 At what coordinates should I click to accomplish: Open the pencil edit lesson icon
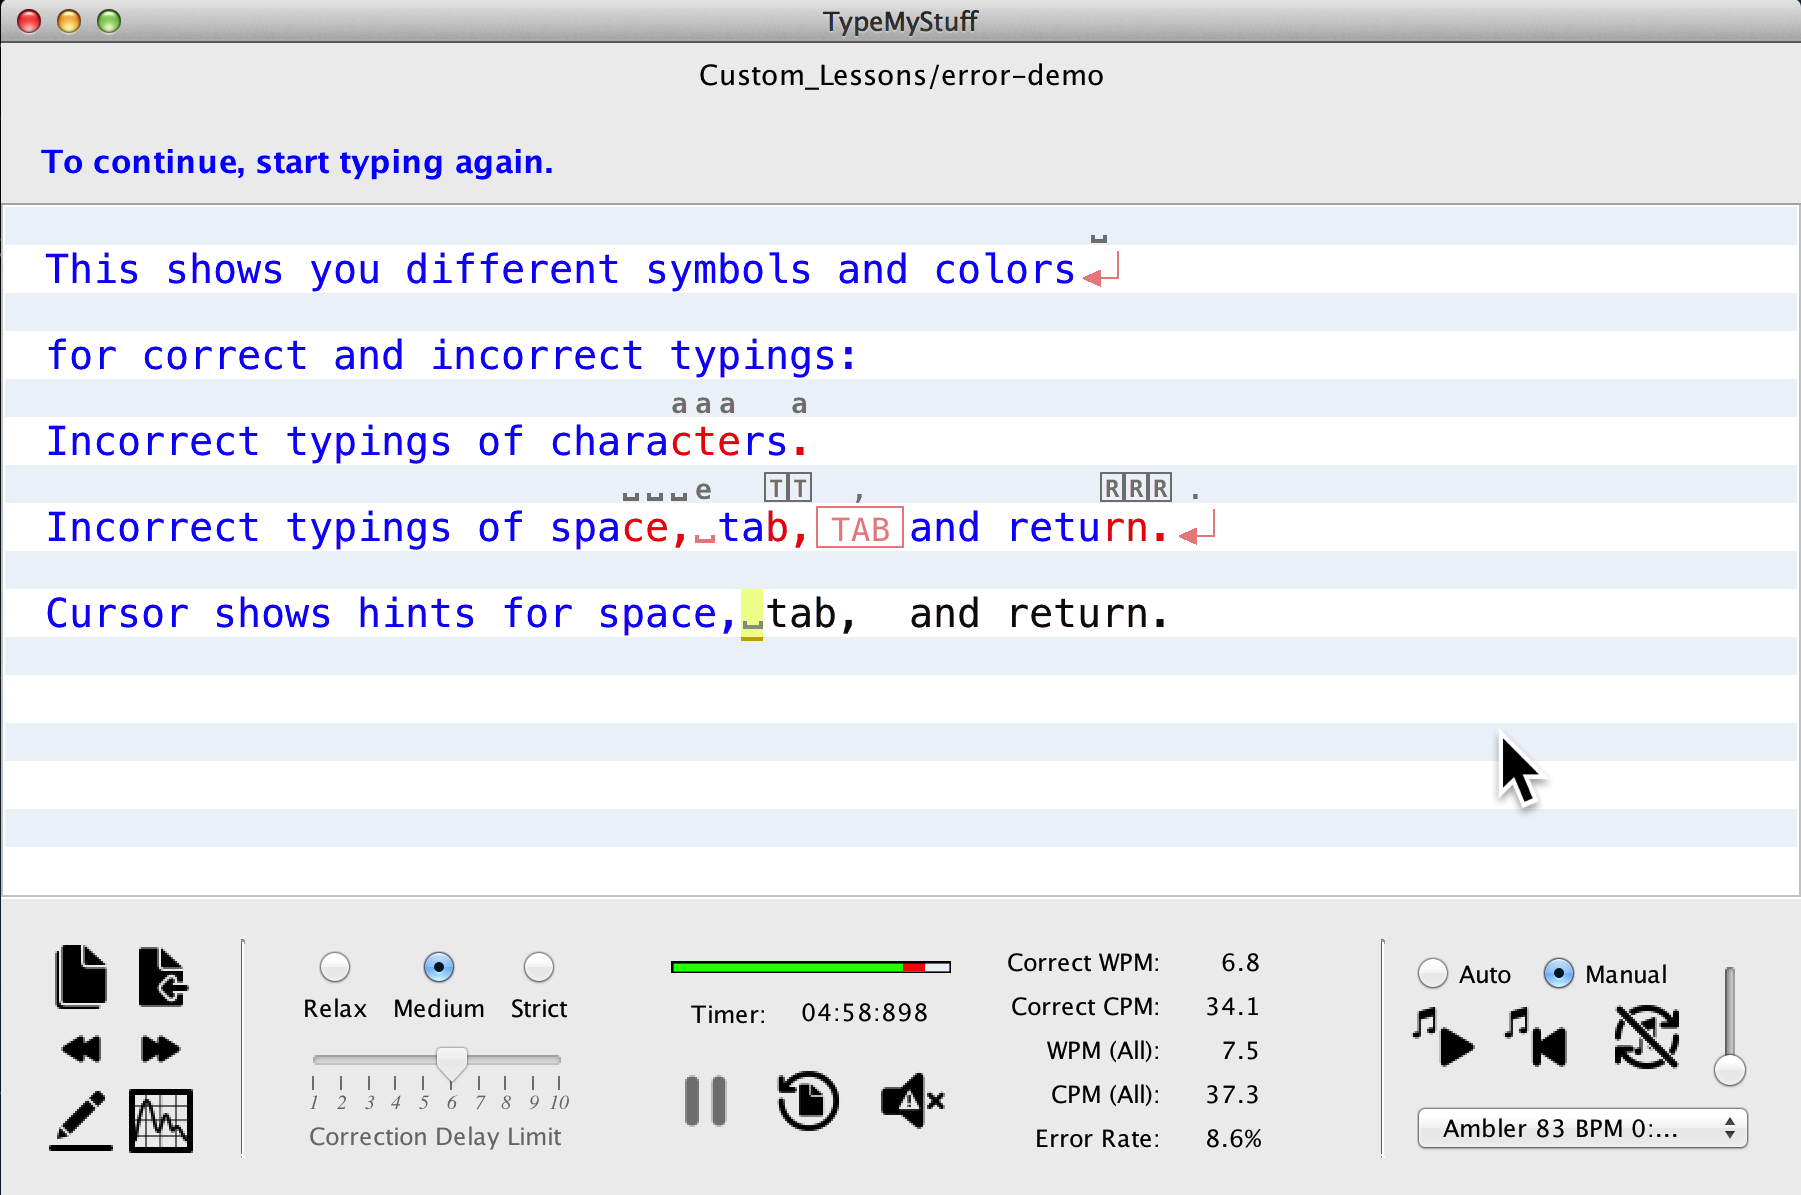[x=80, y=1121]
